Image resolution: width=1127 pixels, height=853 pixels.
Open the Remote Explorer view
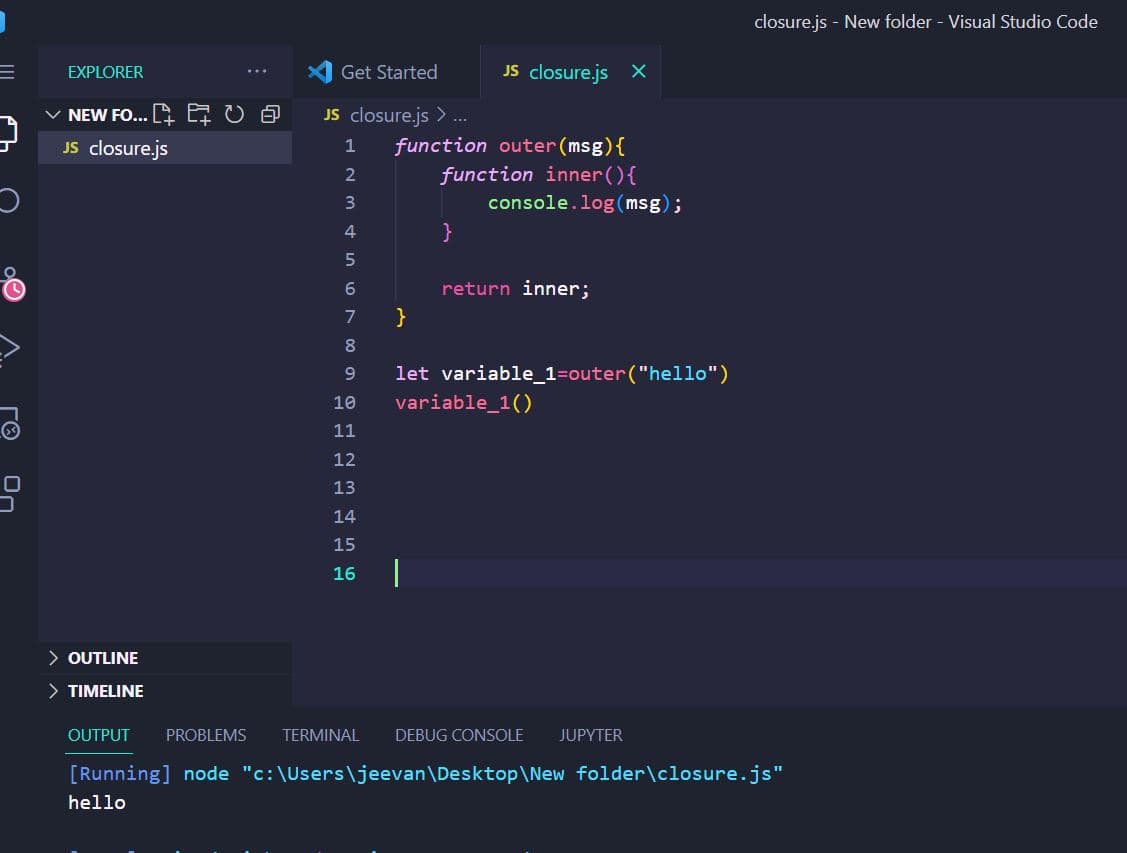[10, 423]
